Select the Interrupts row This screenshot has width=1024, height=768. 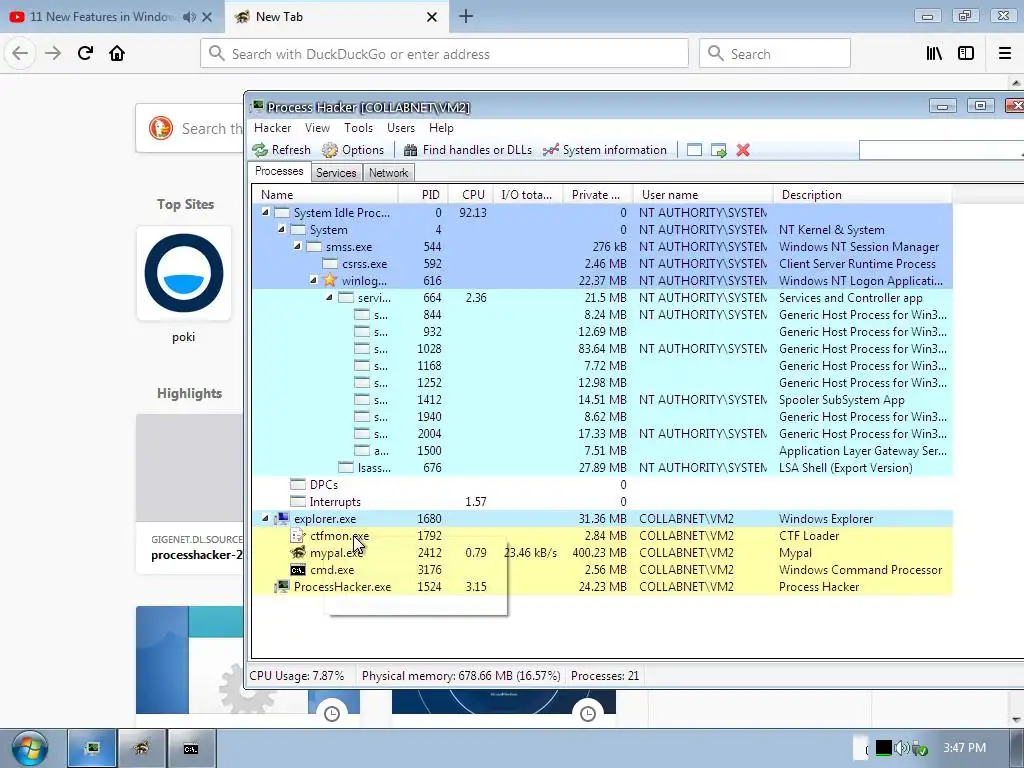pos(602,502)
